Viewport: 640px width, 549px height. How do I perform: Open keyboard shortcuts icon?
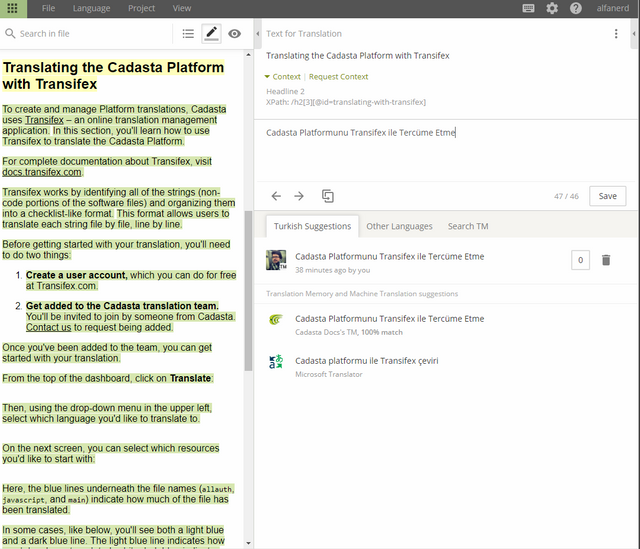528,8
